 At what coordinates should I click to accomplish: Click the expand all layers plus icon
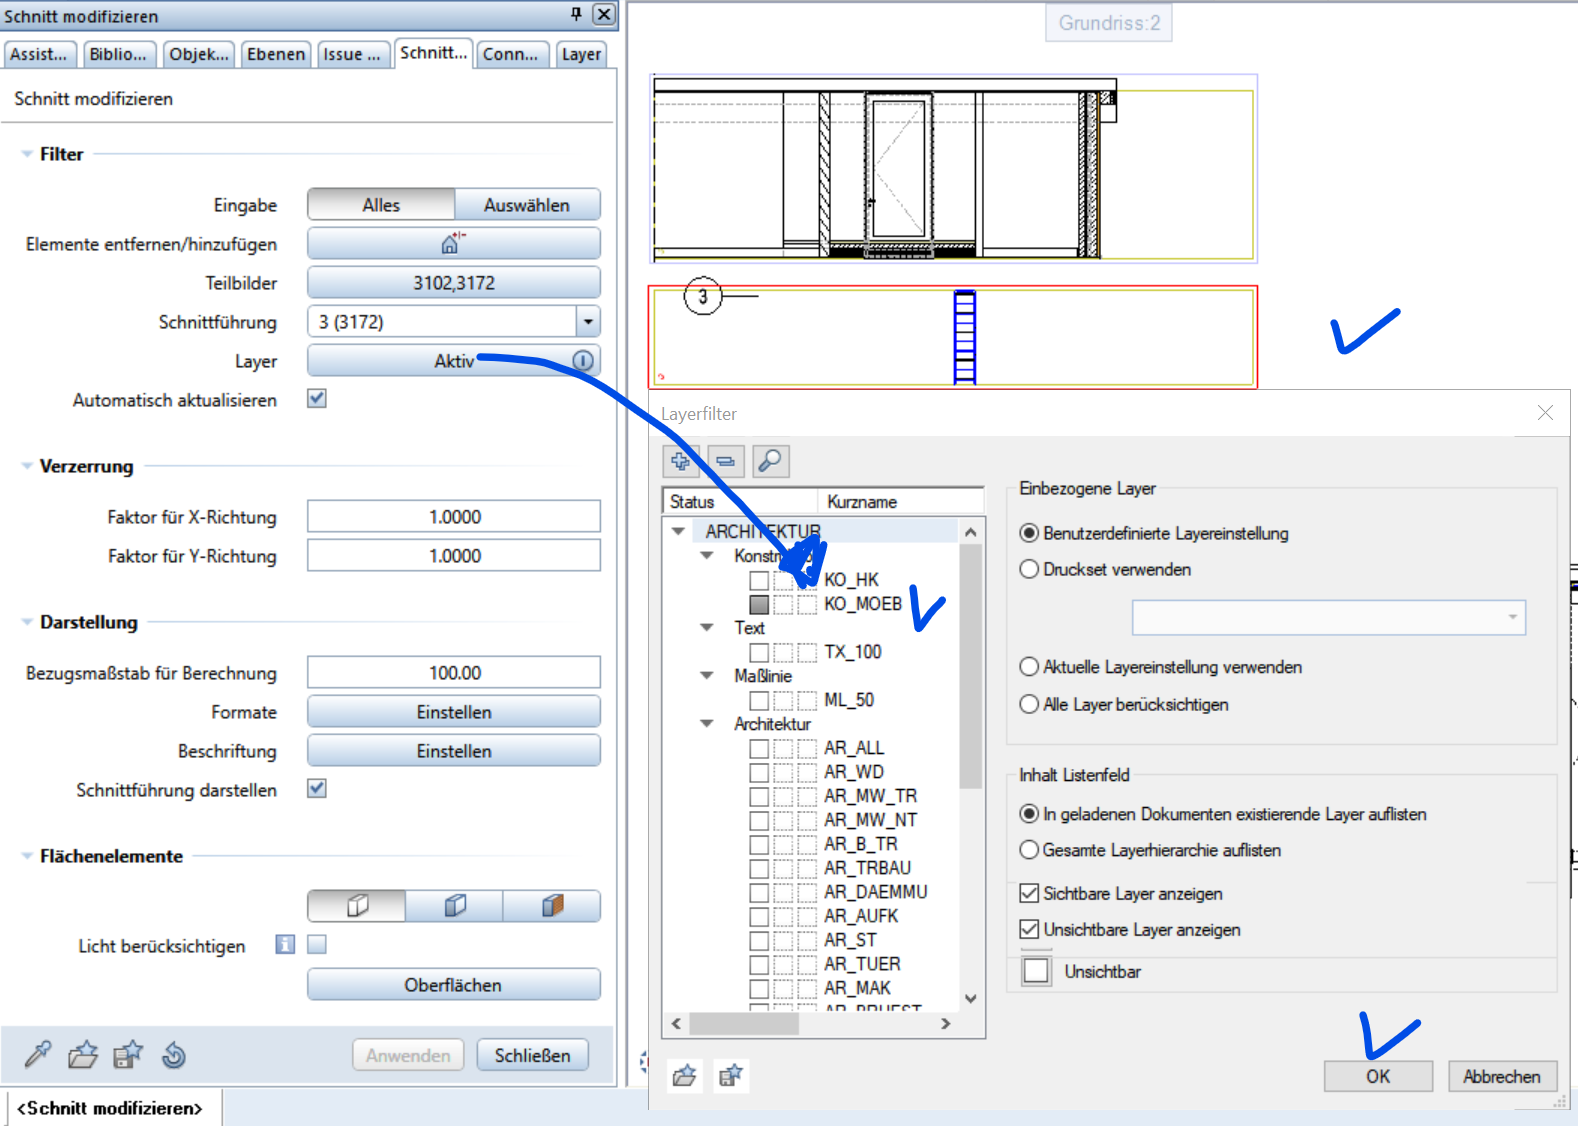[x=681, y=461]
